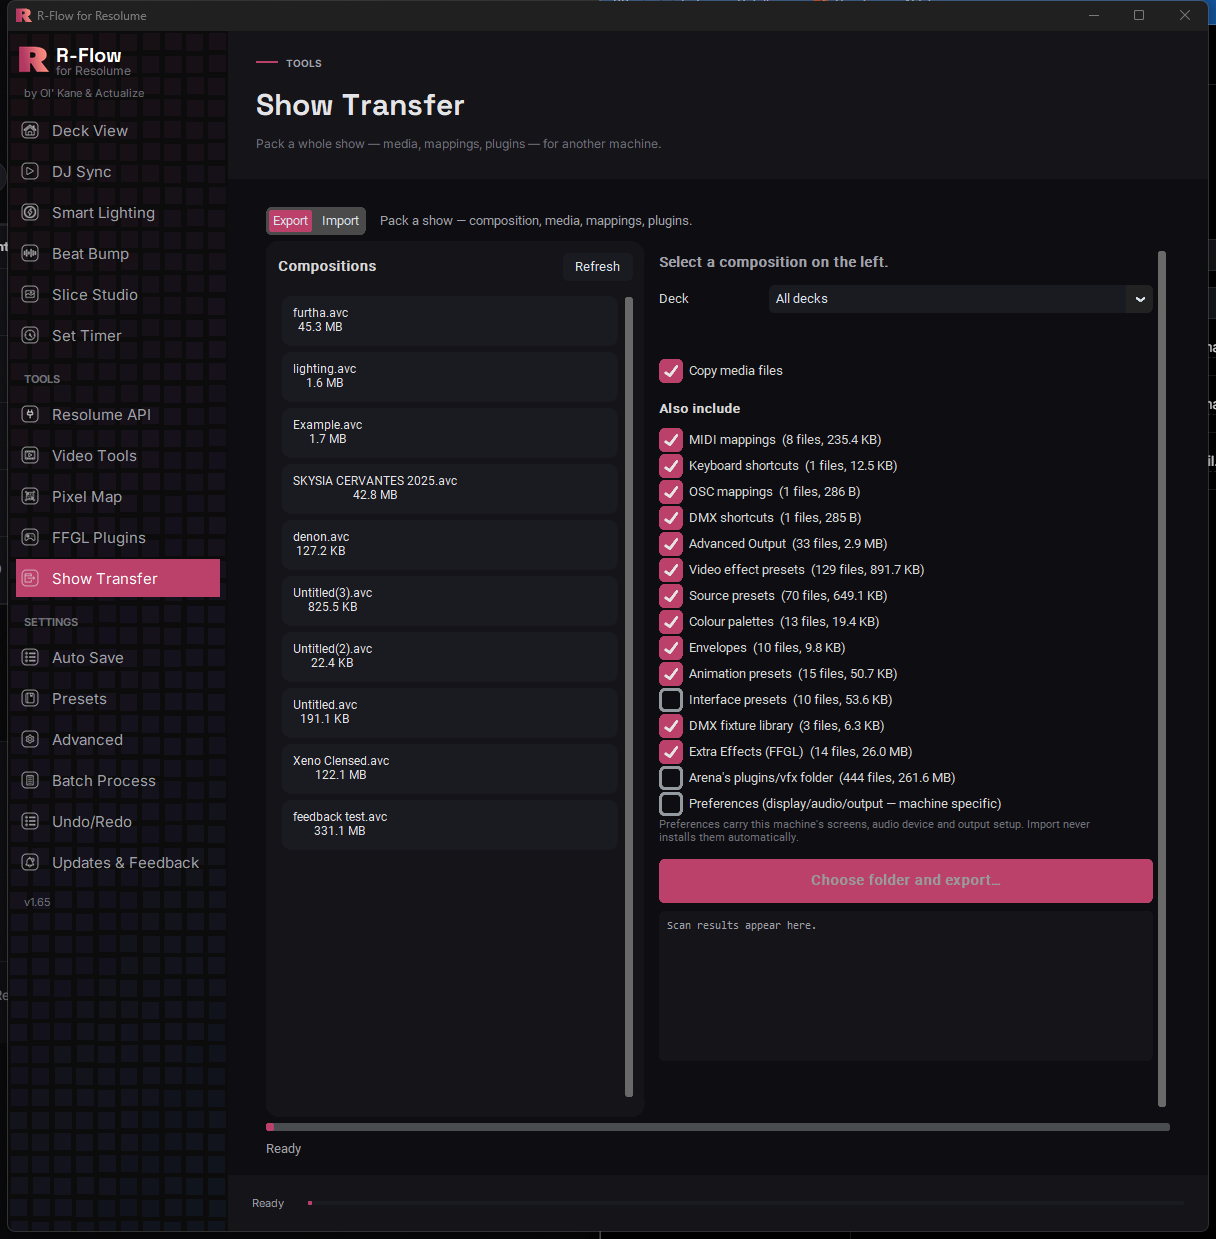
Task: Click the R-Flow logo in the sidebar
Action: [x=33, y=60]
